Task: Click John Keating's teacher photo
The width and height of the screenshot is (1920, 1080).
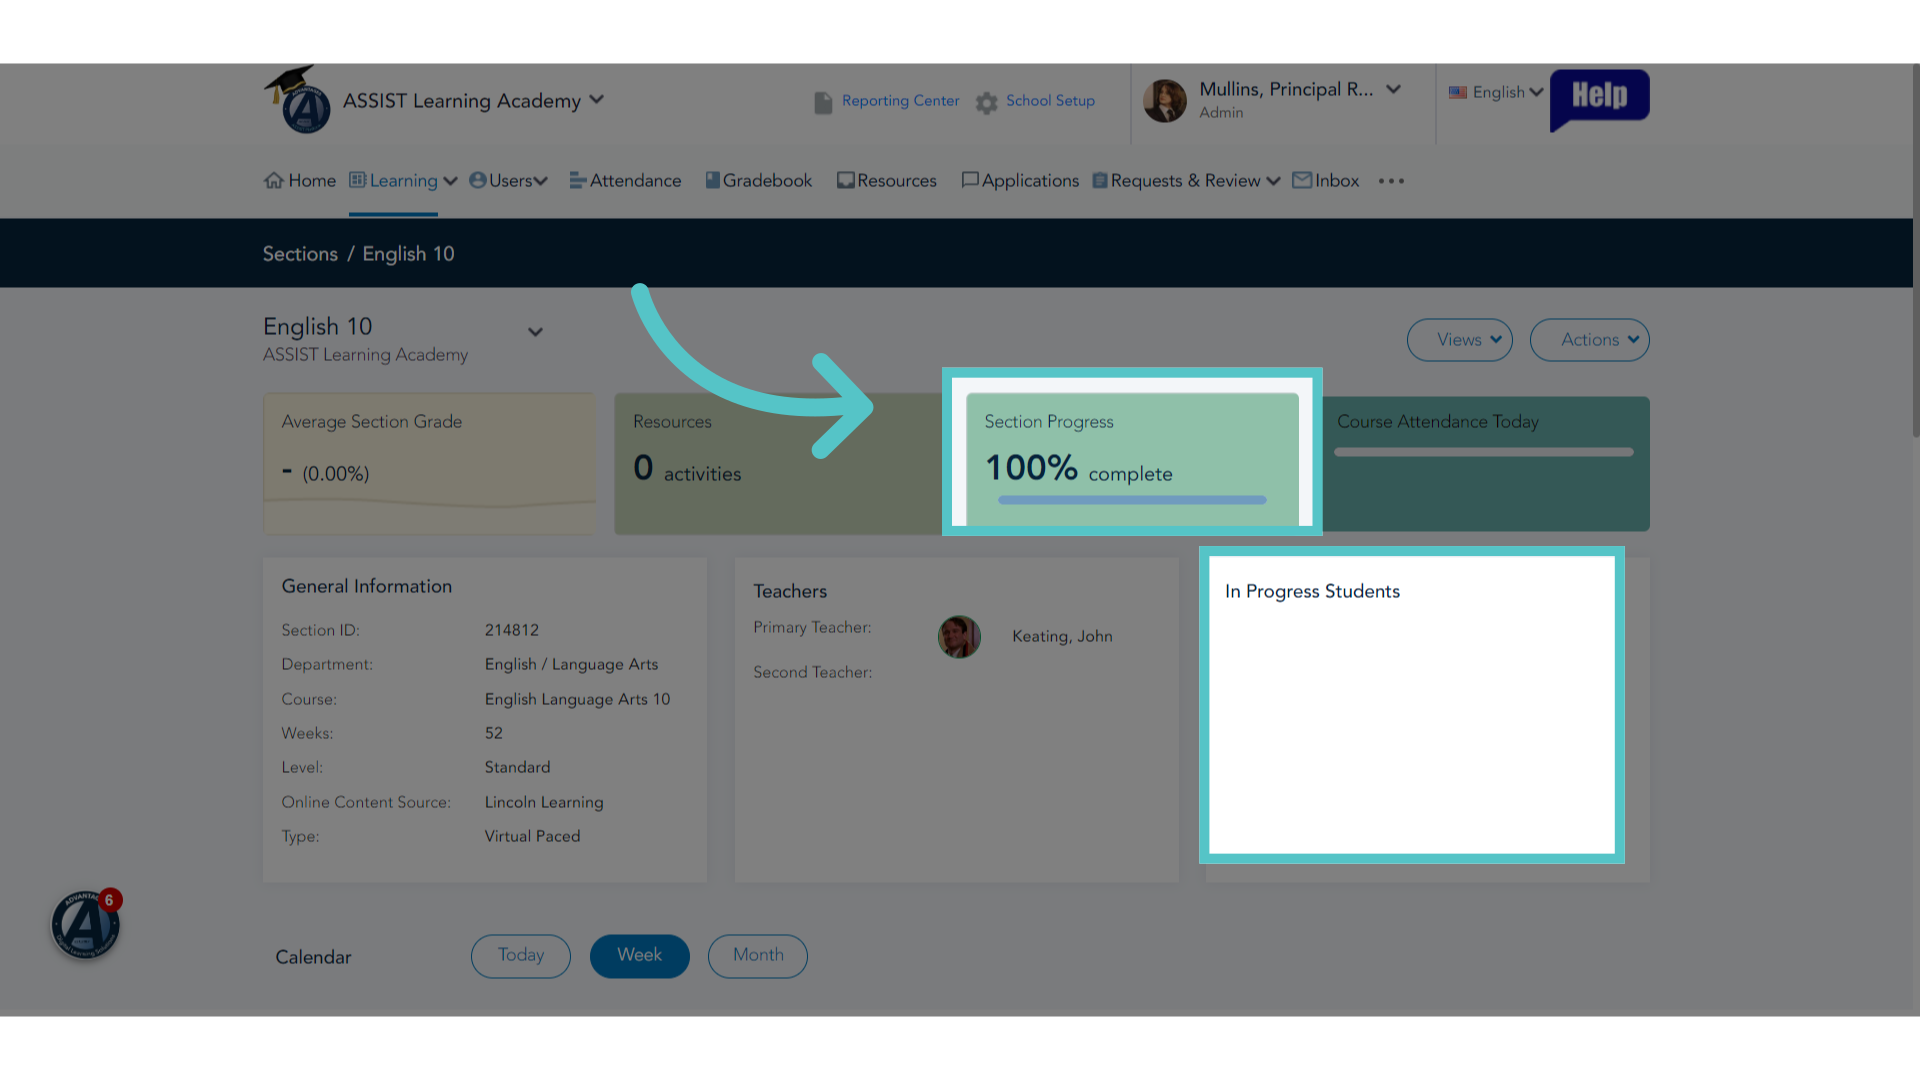Action: pos(959,636)
